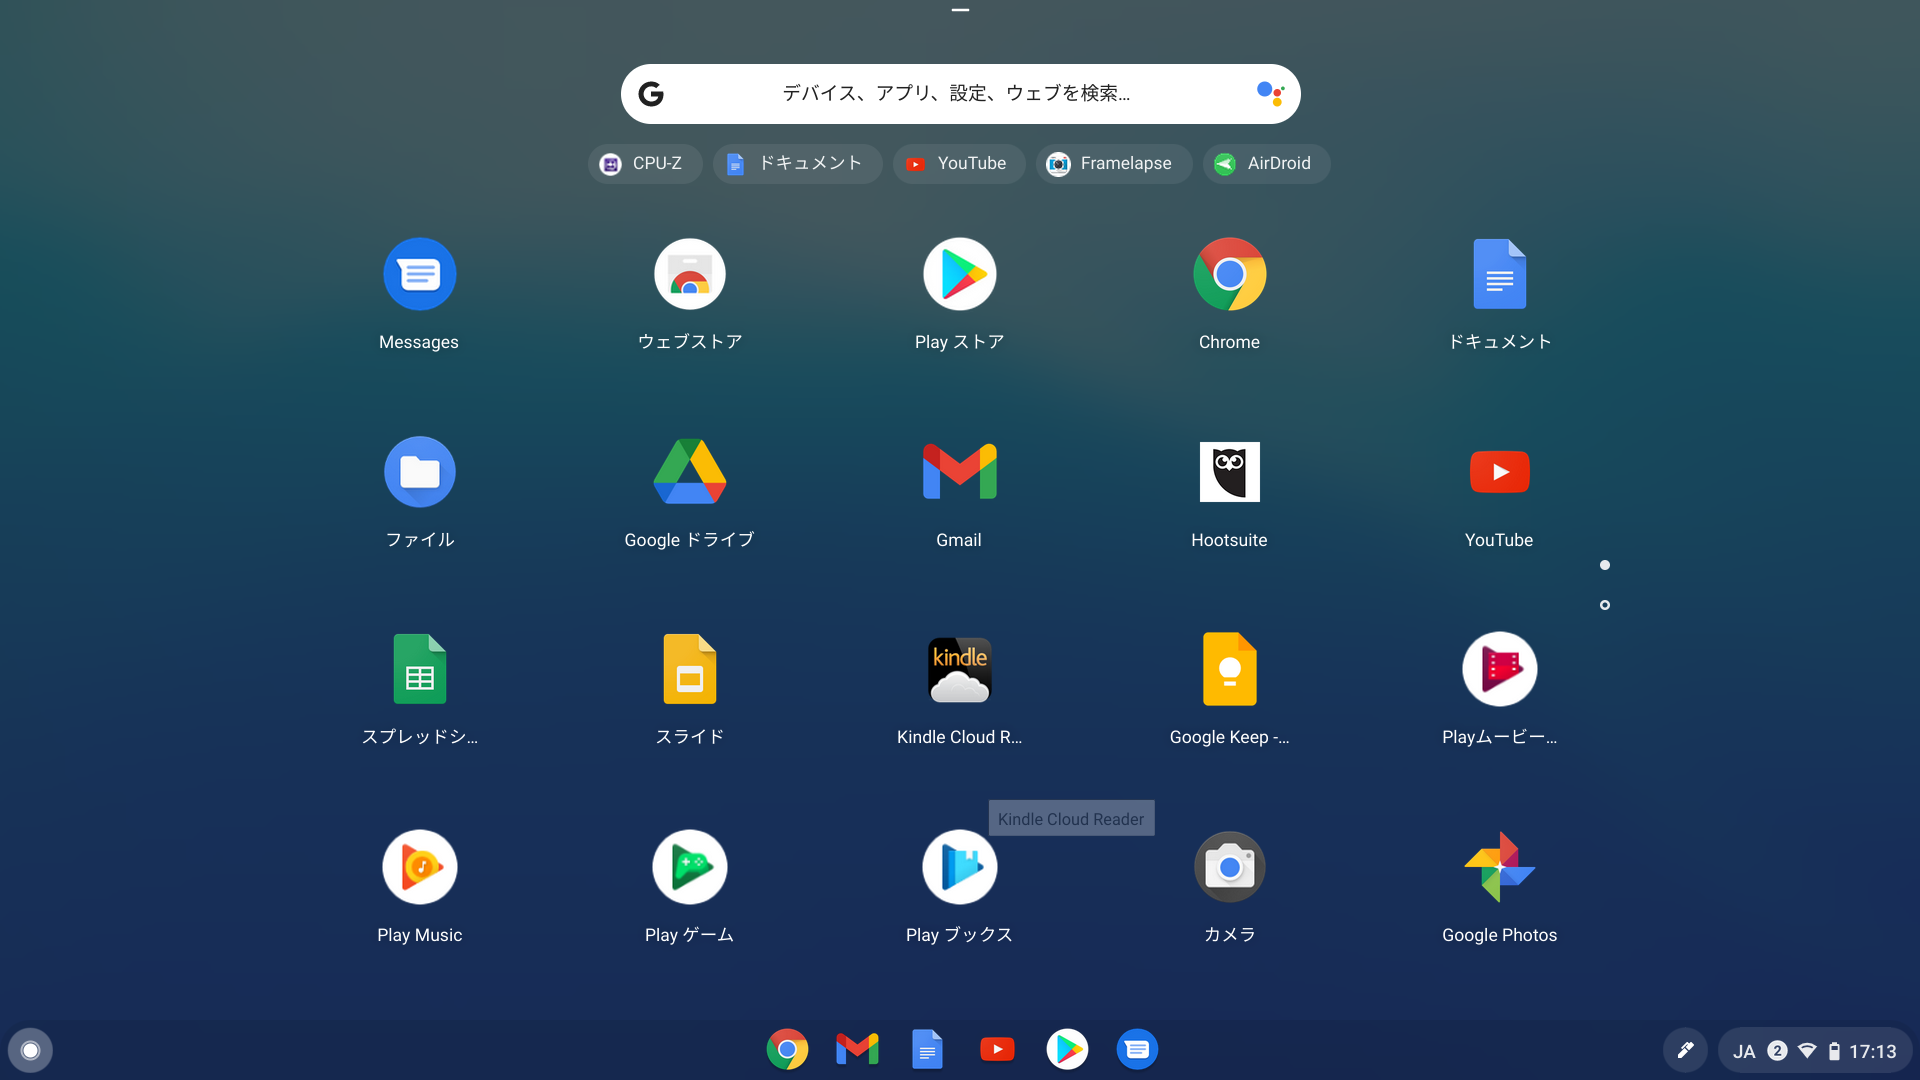This screenshot has width=1920, height=1080.
Task: Open the ファイル files app
Action: 419,472
